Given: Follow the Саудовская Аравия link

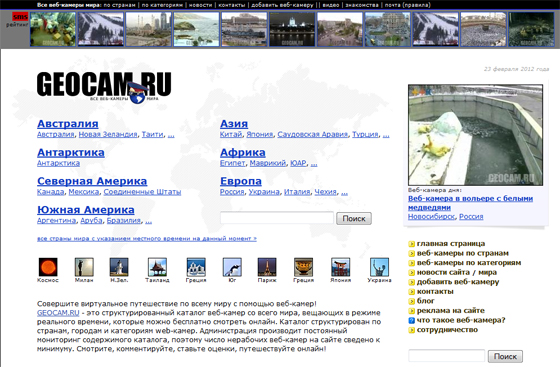Looking at the screenshot, I should click(312, 134).
